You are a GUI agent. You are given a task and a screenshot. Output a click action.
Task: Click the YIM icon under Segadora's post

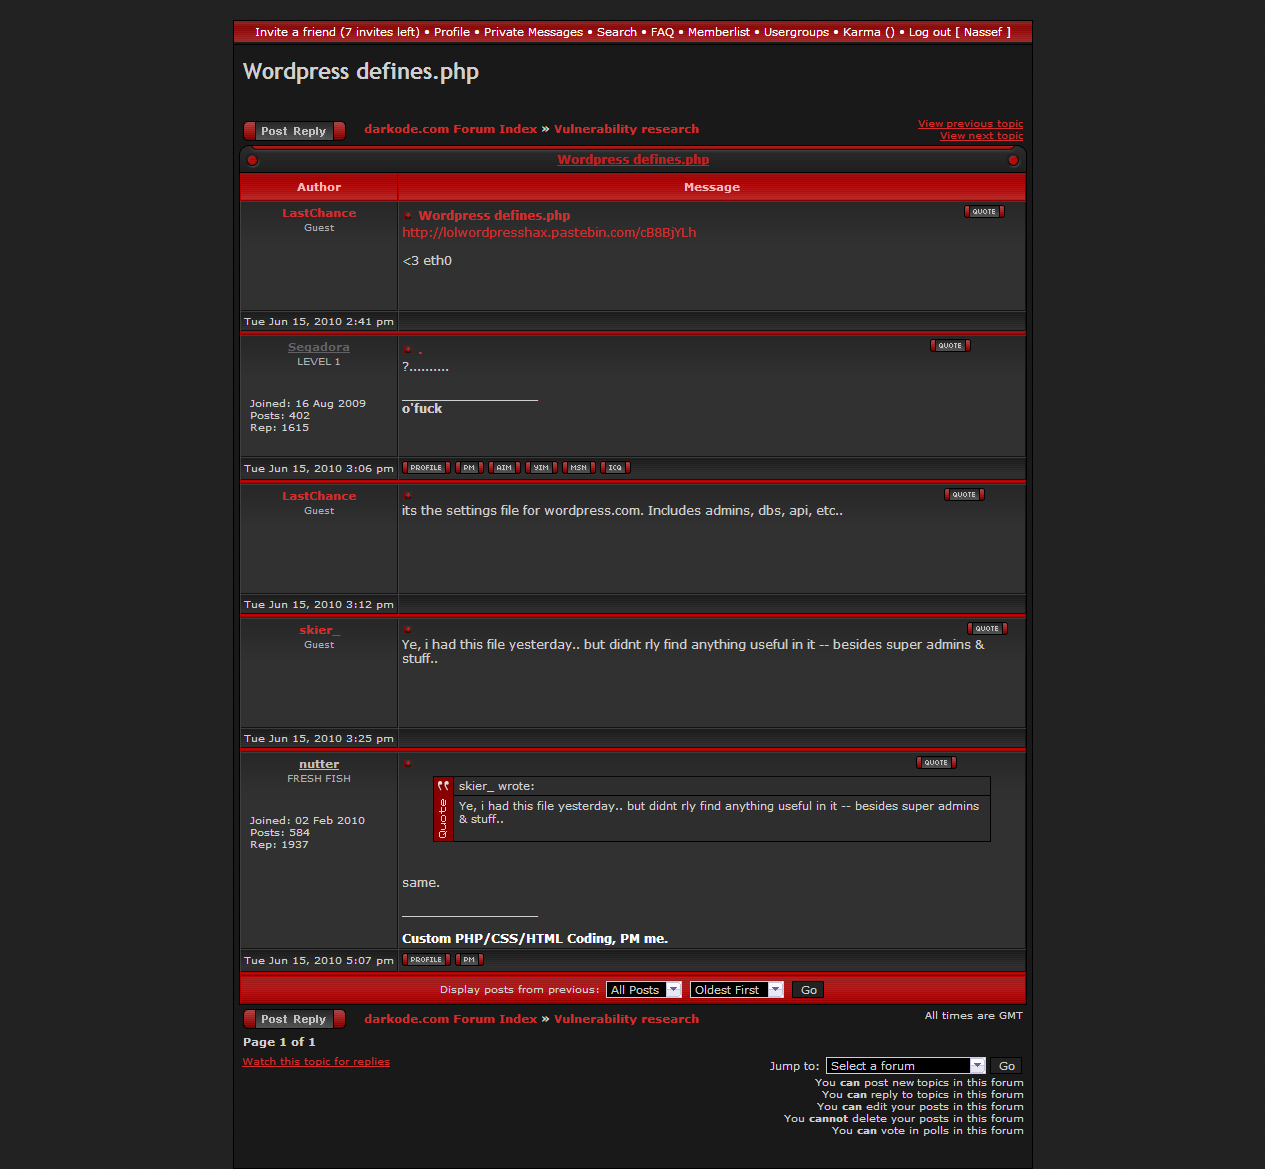point(541,468)
